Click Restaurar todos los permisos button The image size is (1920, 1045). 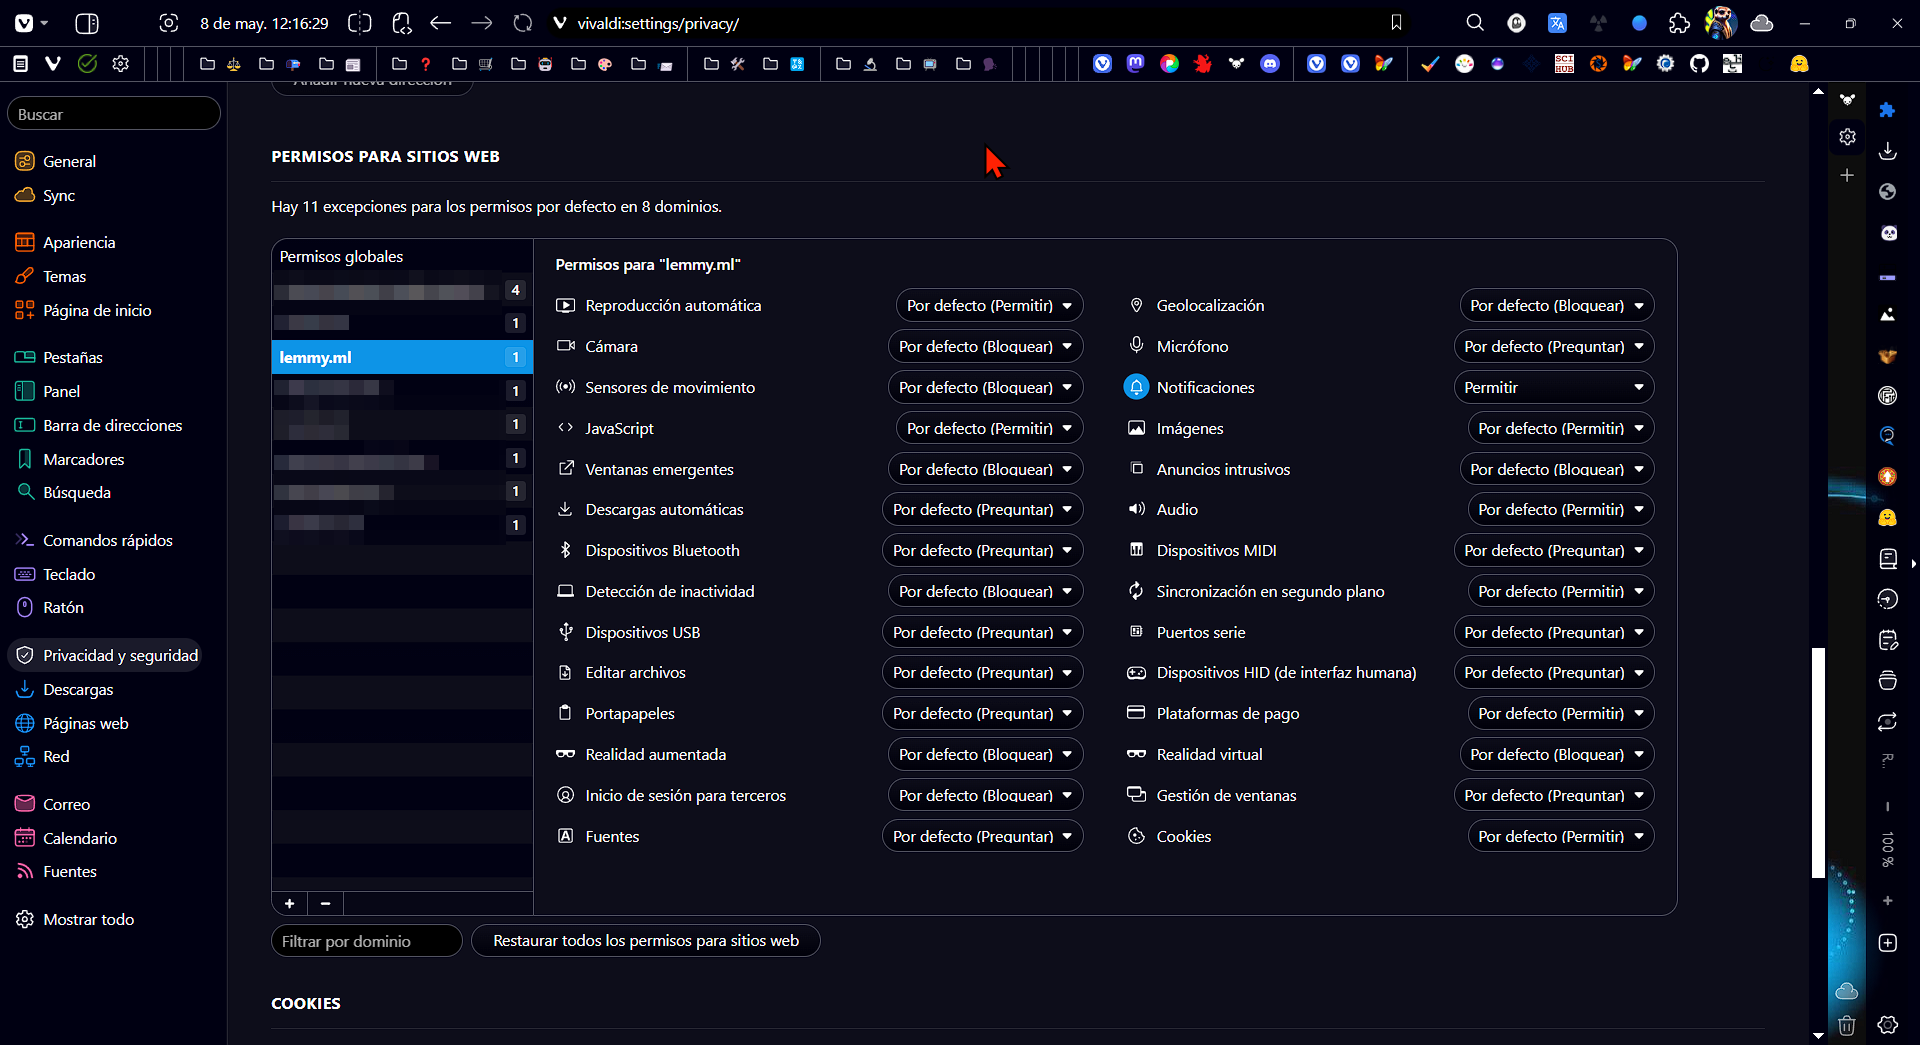click(645, 940)
